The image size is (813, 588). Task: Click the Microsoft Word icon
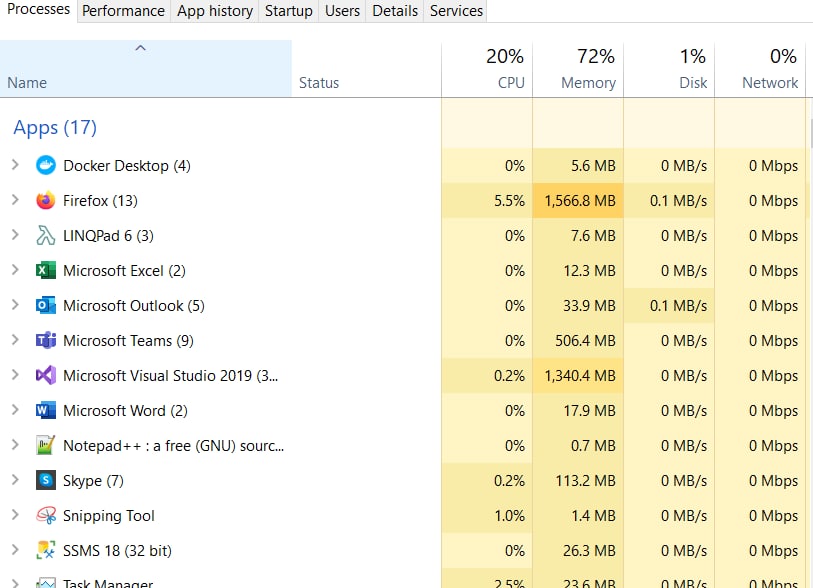[46, 410]
